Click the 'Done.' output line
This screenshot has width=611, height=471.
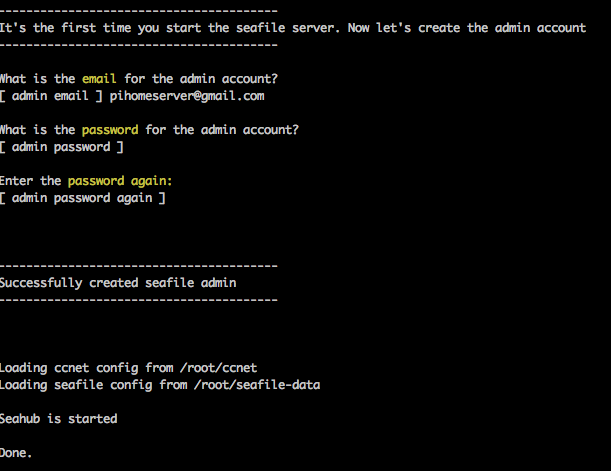click(x=16, y=453)
